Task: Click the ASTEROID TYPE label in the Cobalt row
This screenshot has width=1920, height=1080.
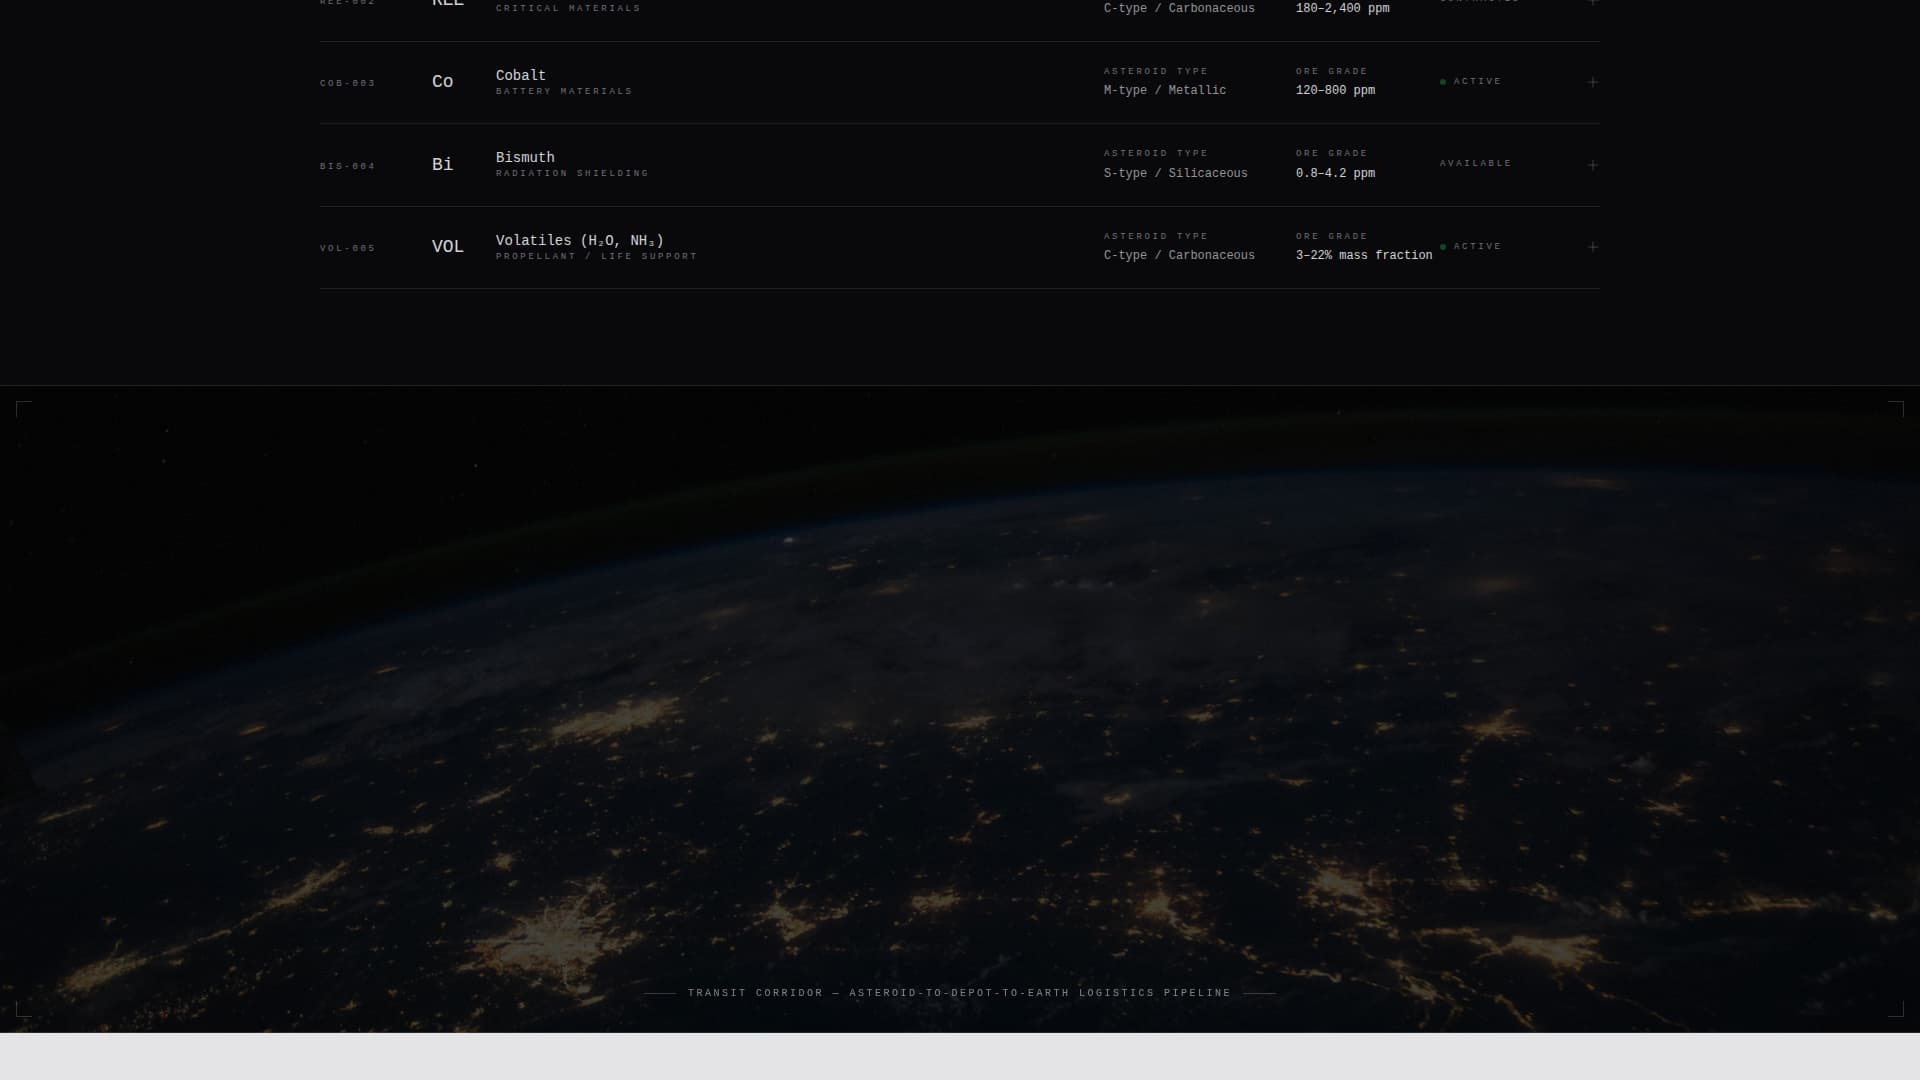Action: (1156, 71)
